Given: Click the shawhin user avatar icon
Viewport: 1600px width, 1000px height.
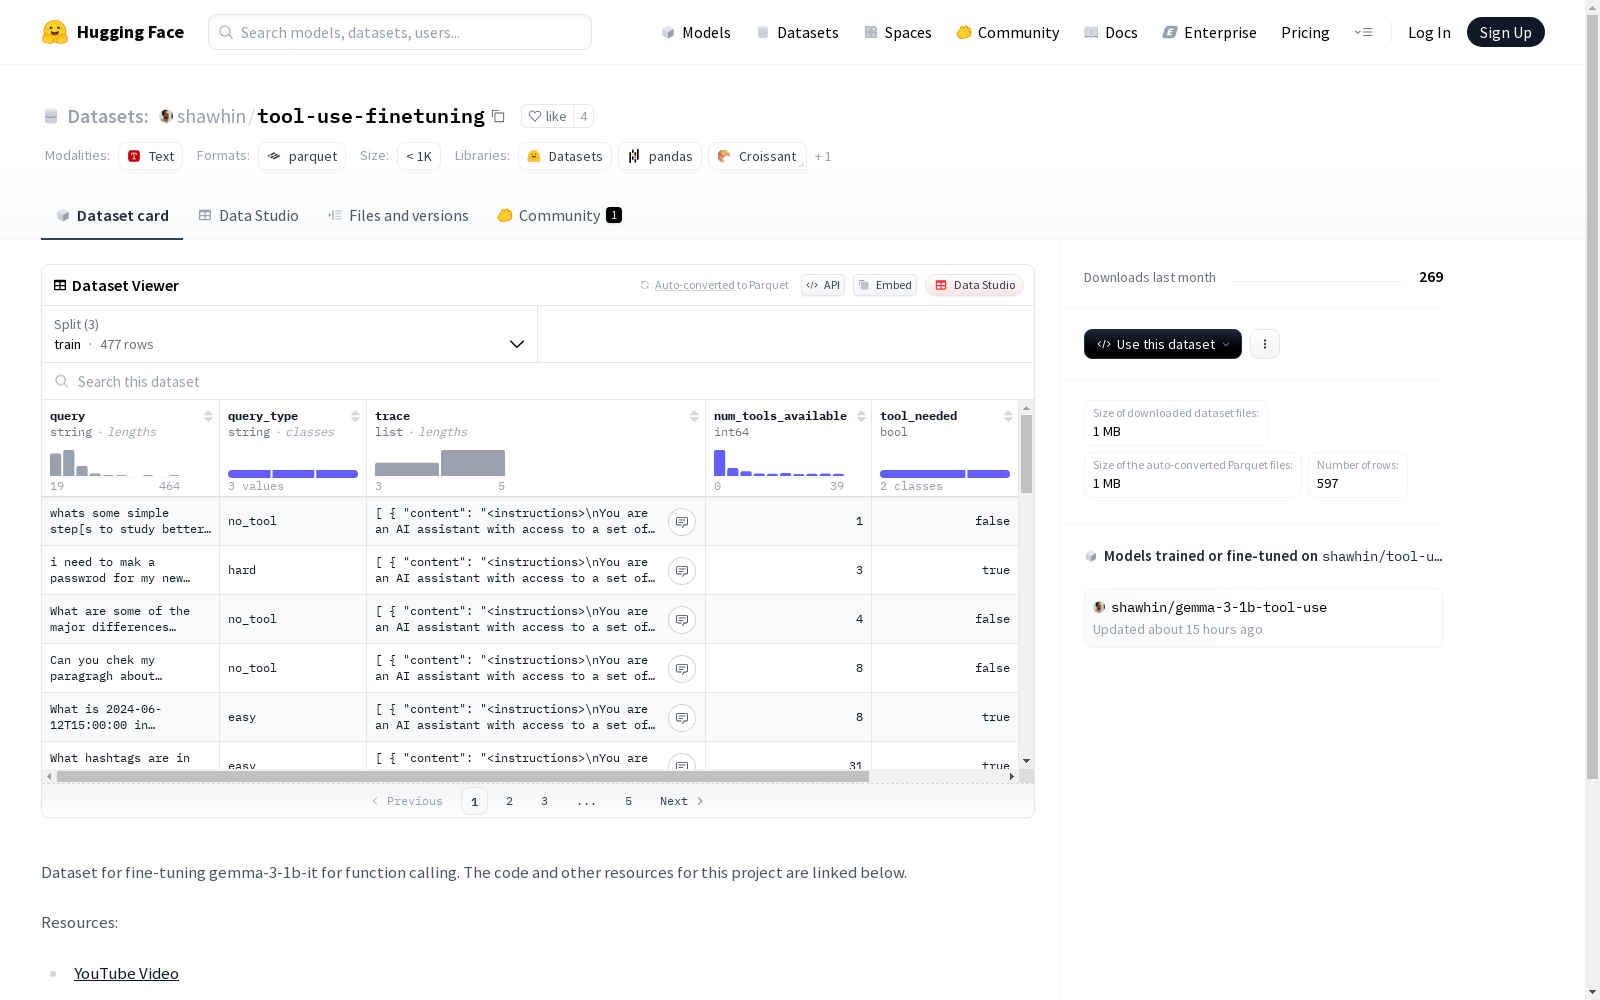Looking at the screenshot, I should pos(166,116).
